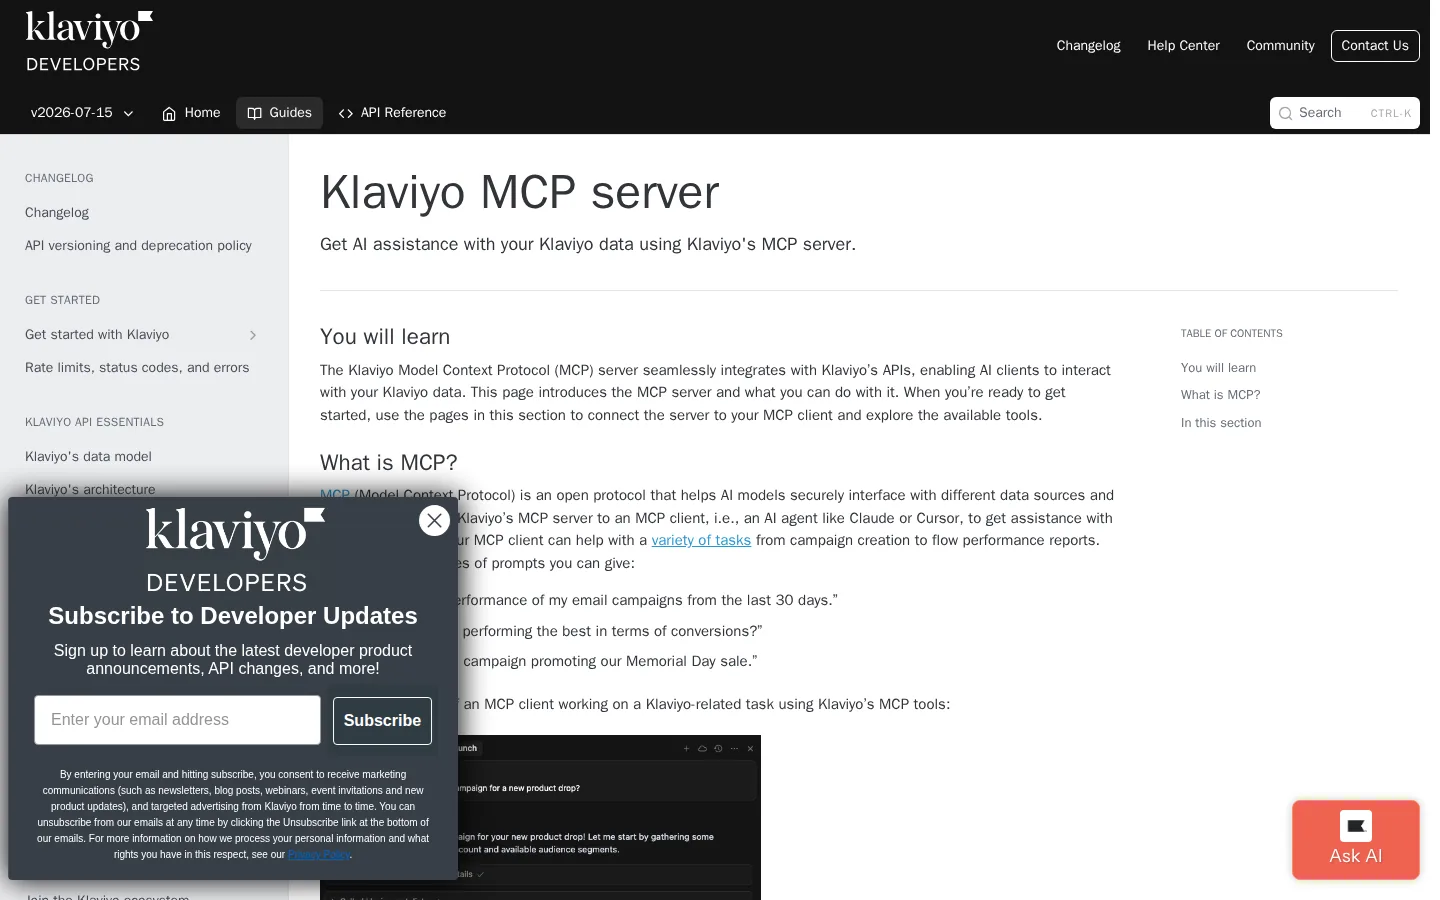The image size is (1440, 900).
Task: Open Rate limits, status codes, and errors
Action: click(137, 368)
